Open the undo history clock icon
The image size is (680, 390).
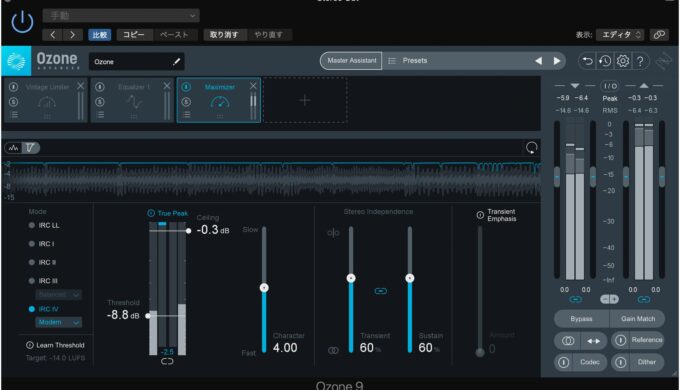pos(605,61)
